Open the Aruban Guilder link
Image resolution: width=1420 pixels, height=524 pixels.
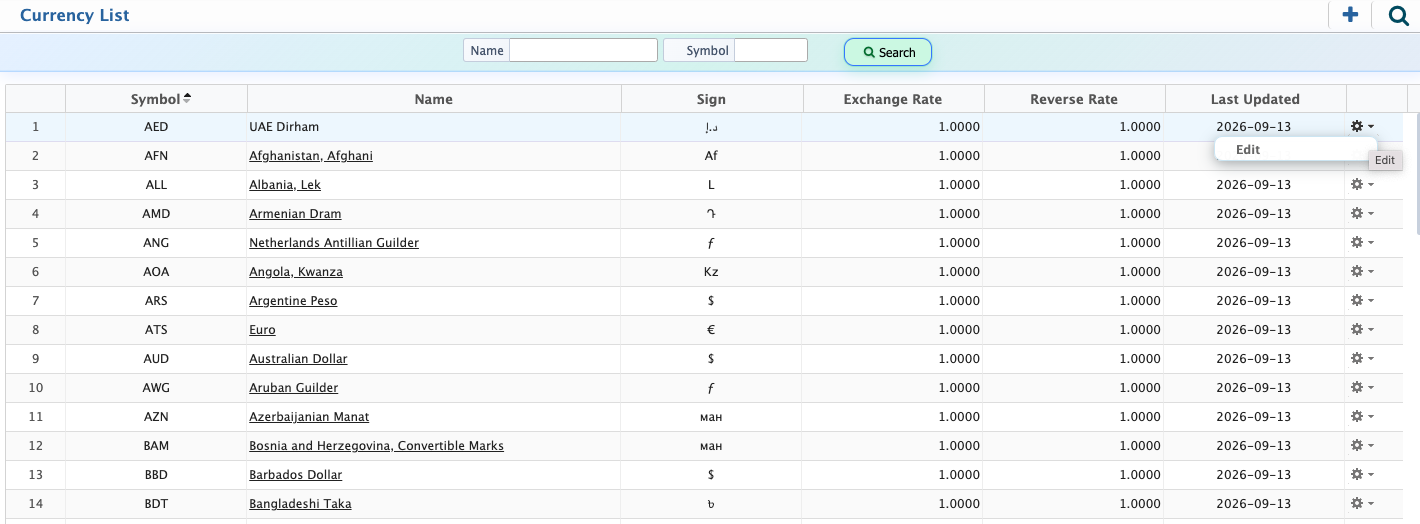pos(294,388)
